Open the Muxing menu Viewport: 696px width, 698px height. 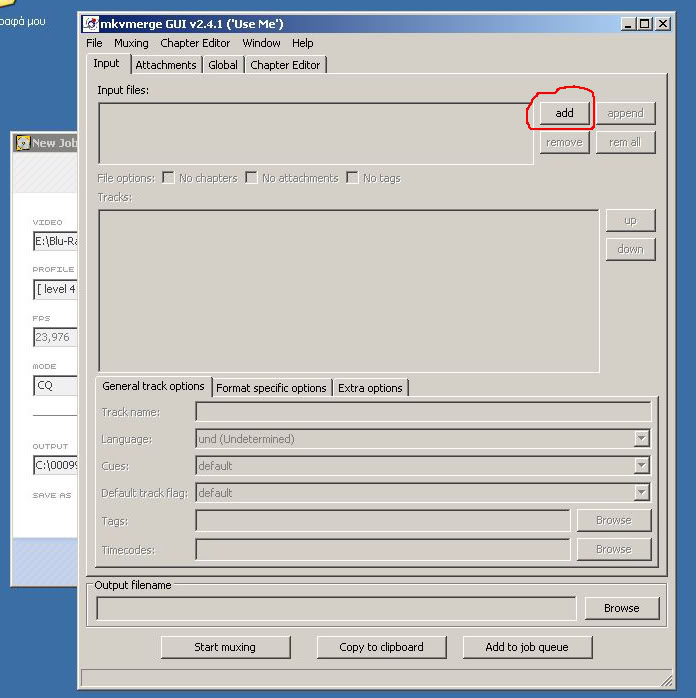tap(131, 43)
